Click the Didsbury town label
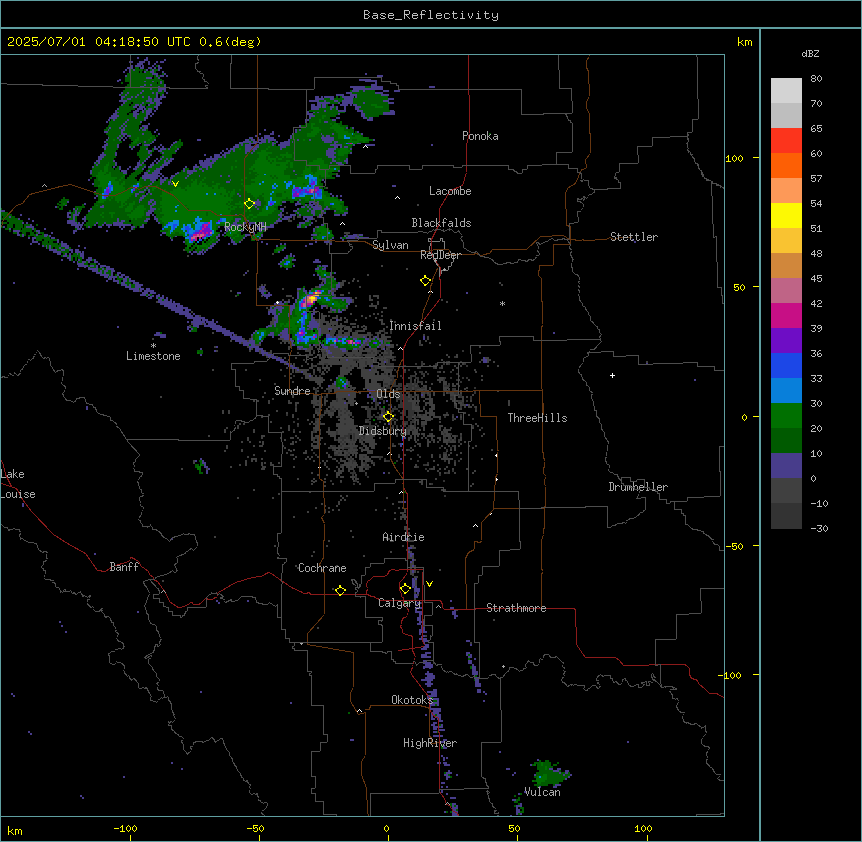862x842 pixels. tap(383, 431)
